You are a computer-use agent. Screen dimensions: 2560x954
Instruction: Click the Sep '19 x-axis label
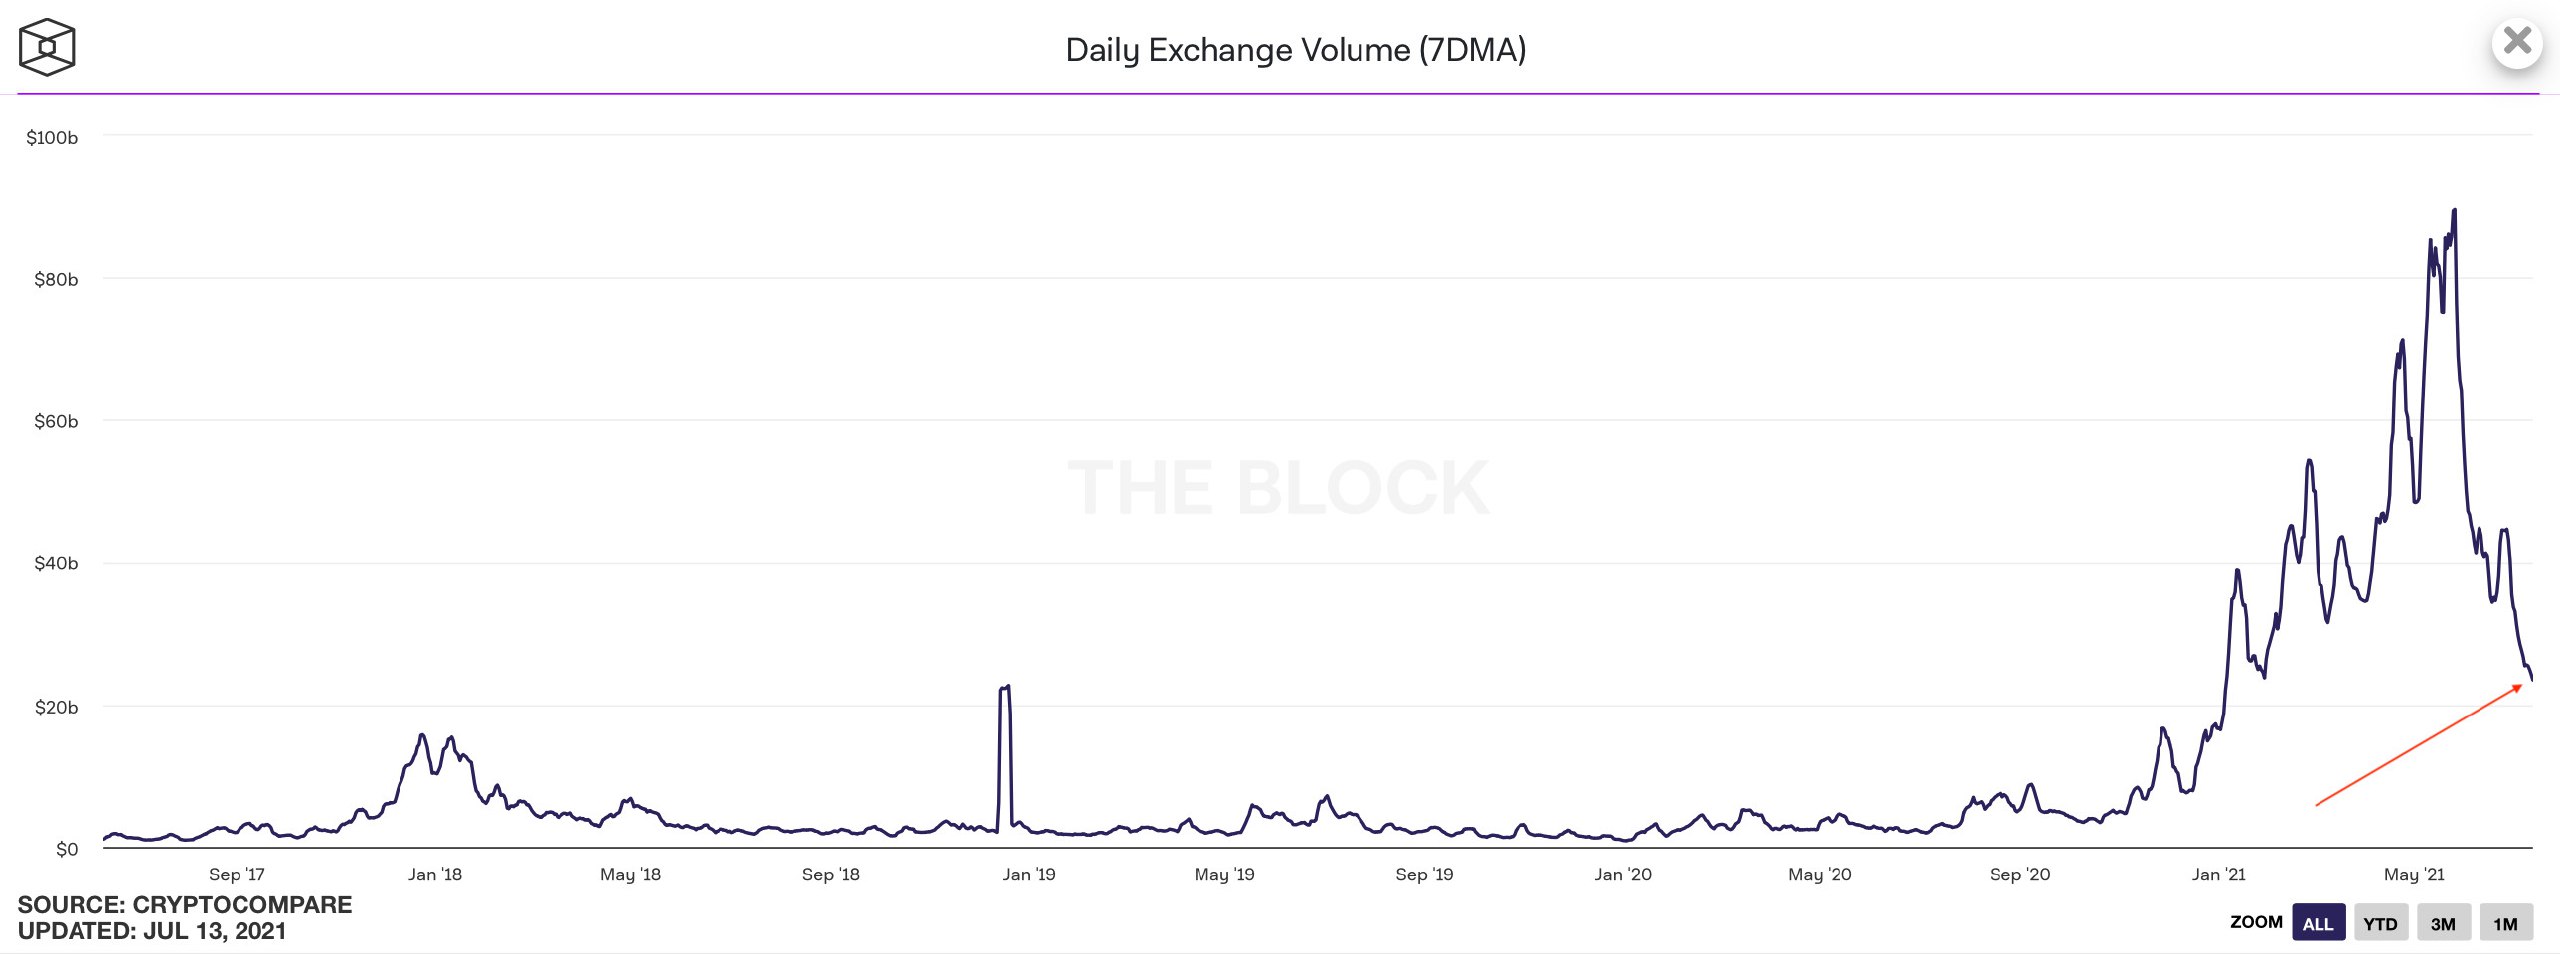pos(1425,875)
